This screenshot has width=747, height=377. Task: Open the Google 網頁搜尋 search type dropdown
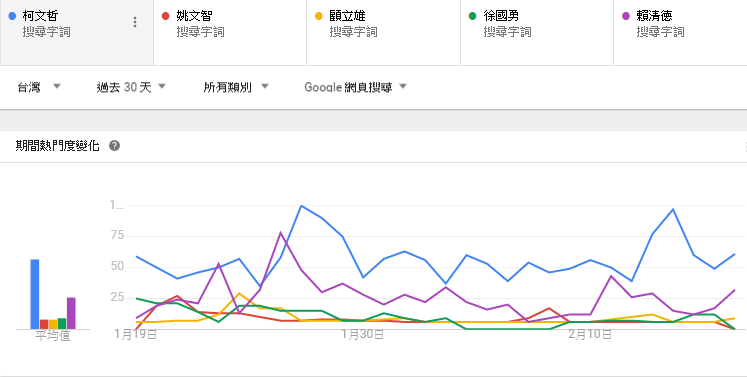(x=356, y=87)
